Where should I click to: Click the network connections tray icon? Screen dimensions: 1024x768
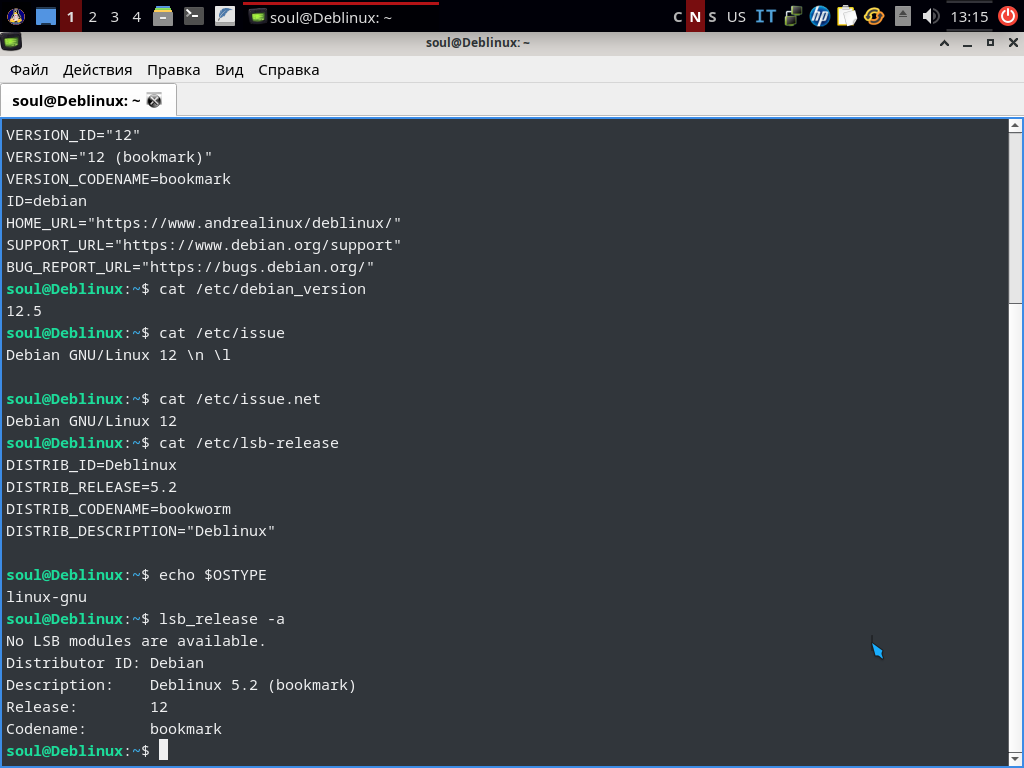793,16
